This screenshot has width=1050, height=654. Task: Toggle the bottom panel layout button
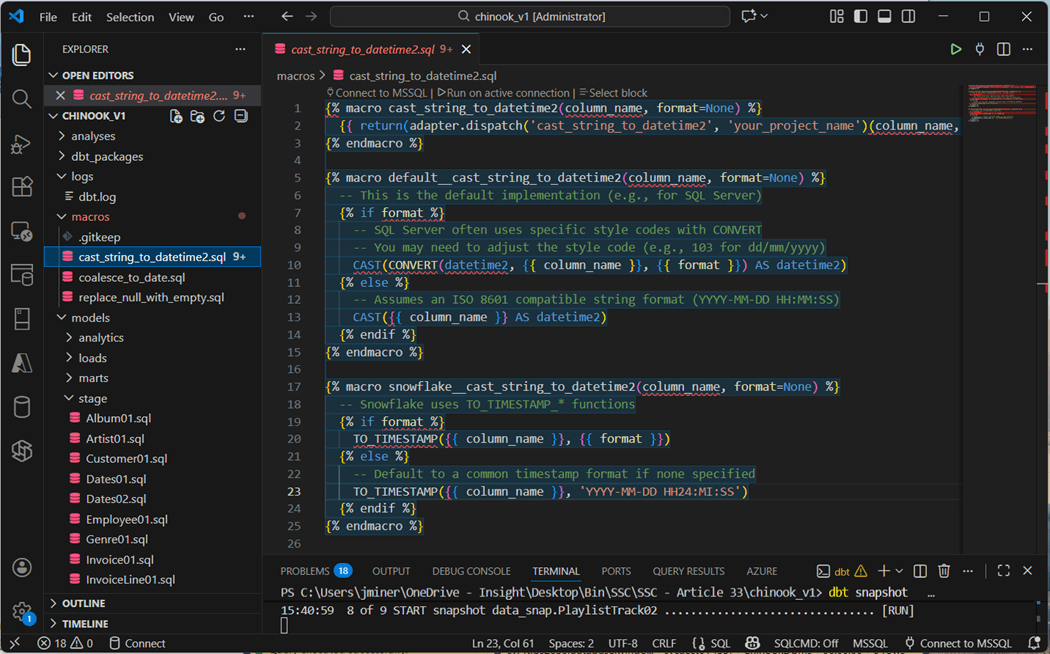coord(884,17)
